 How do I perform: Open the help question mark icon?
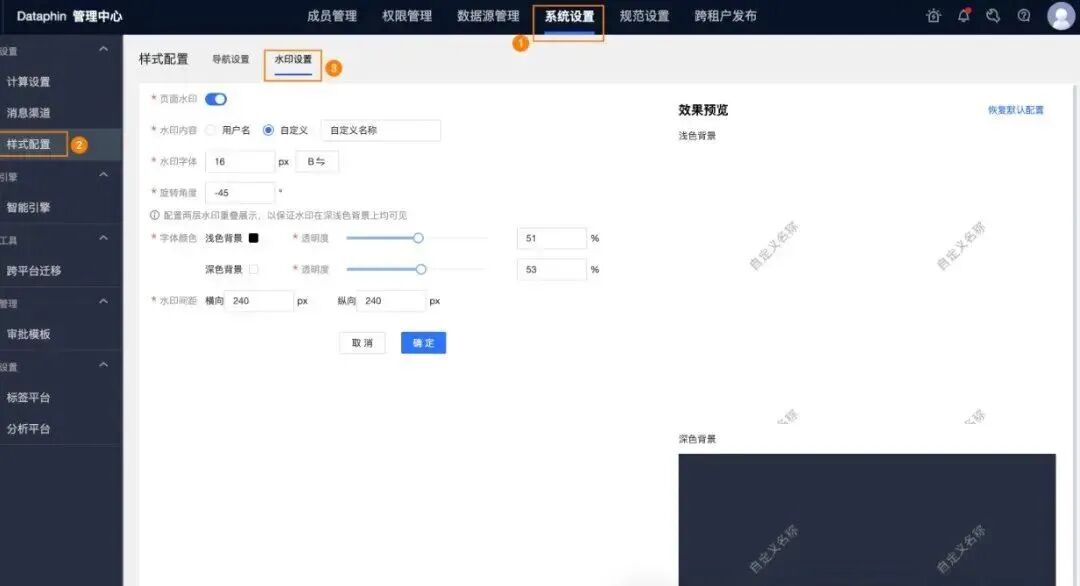click(1024, 15)
